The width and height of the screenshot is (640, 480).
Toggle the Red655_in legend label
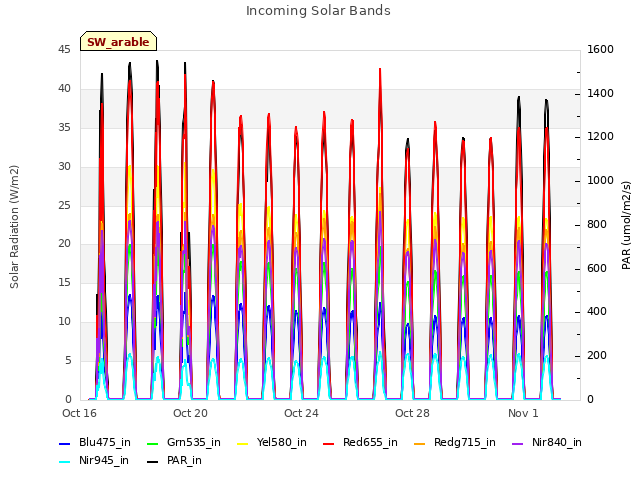(370, 442)
